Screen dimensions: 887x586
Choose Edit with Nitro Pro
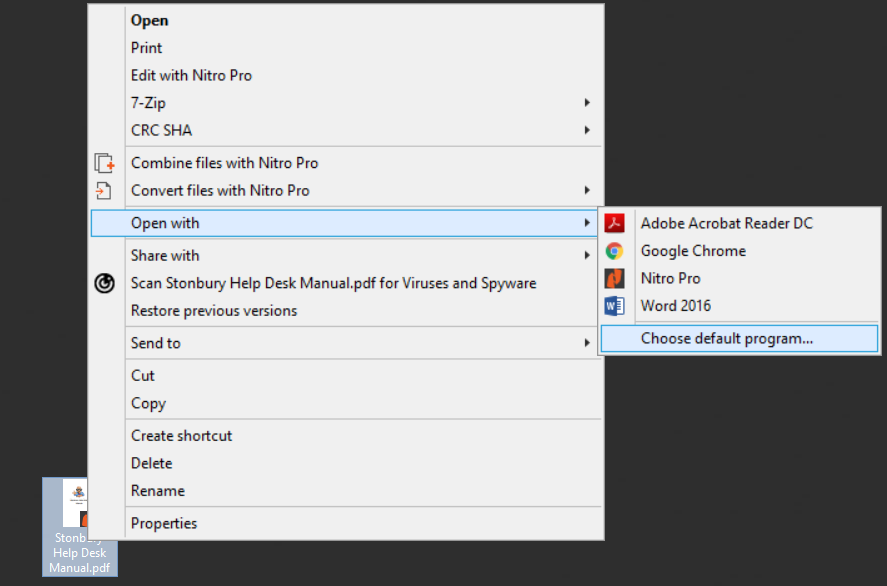[x=346, y=75]
